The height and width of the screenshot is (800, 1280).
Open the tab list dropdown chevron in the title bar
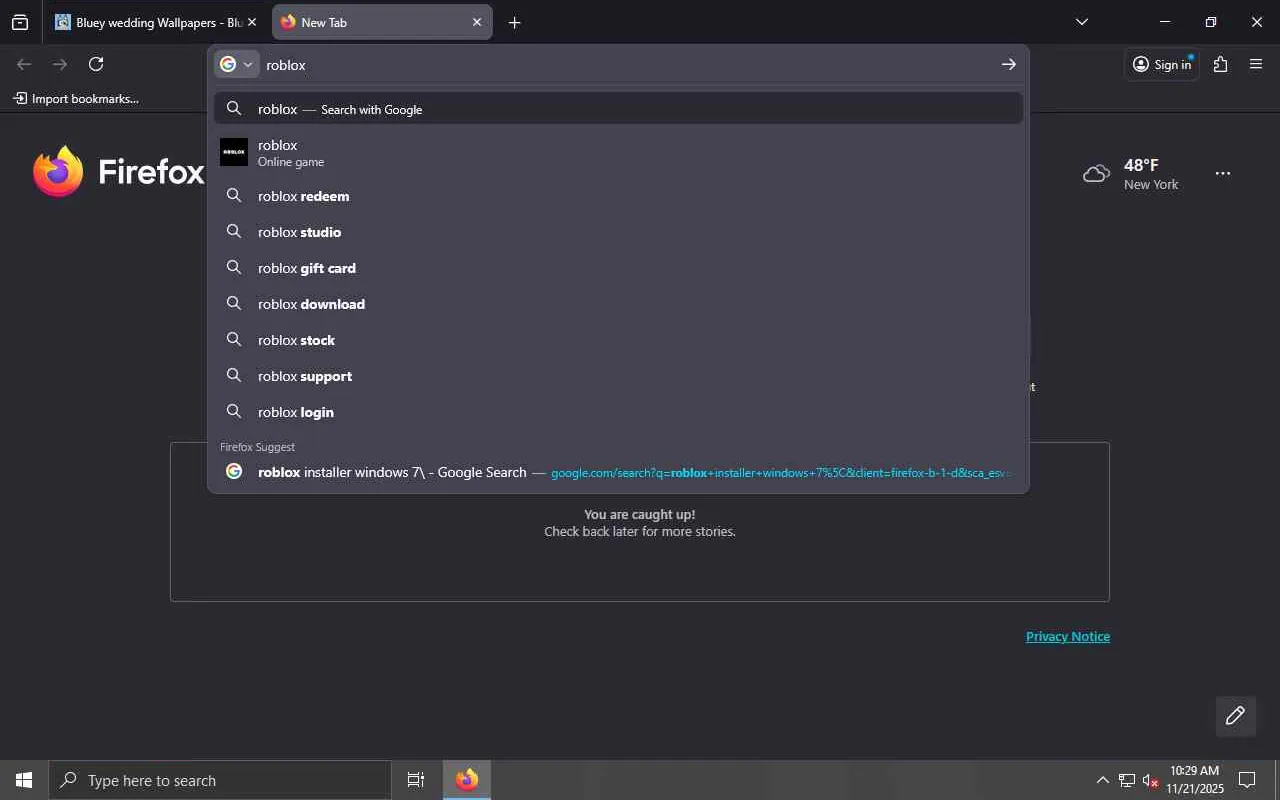(x=1081, y=22)
